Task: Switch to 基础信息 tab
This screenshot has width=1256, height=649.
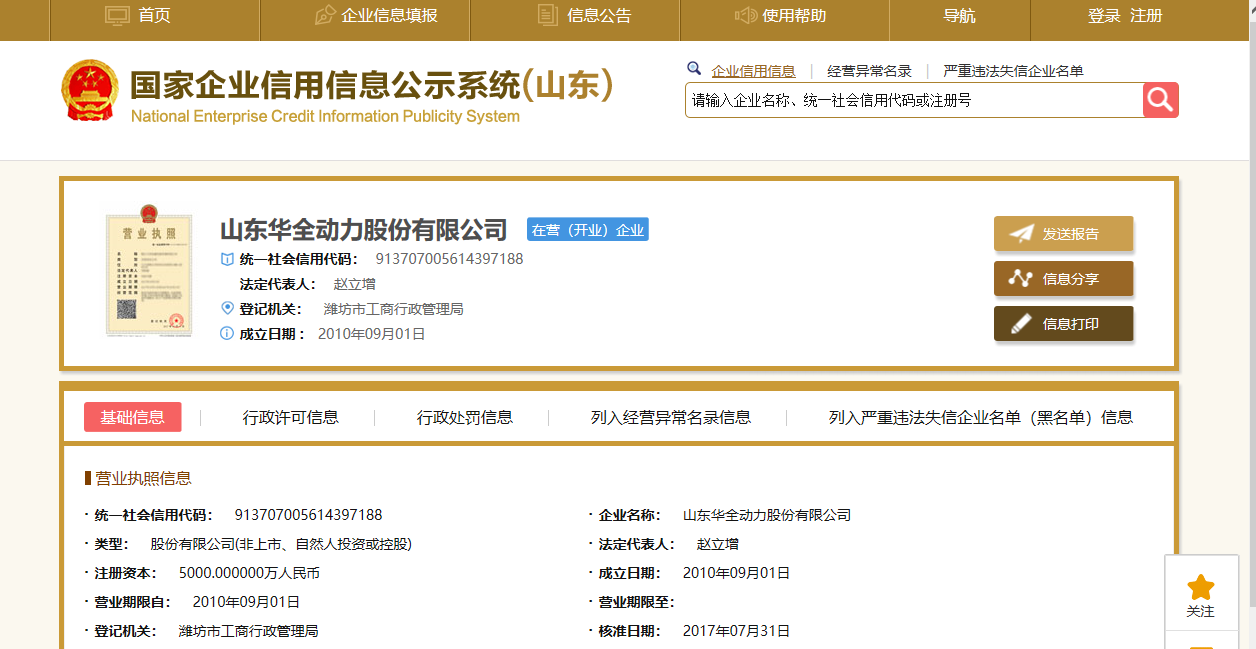Action: point(133,417)
